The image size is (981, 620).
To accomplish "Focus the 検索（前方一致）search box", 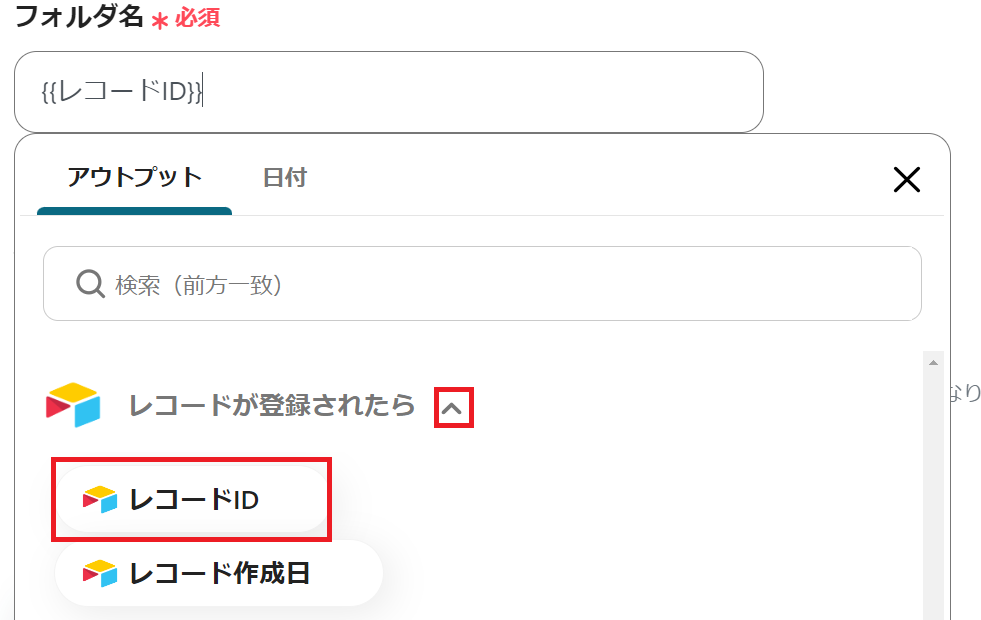I will (500, 285).
